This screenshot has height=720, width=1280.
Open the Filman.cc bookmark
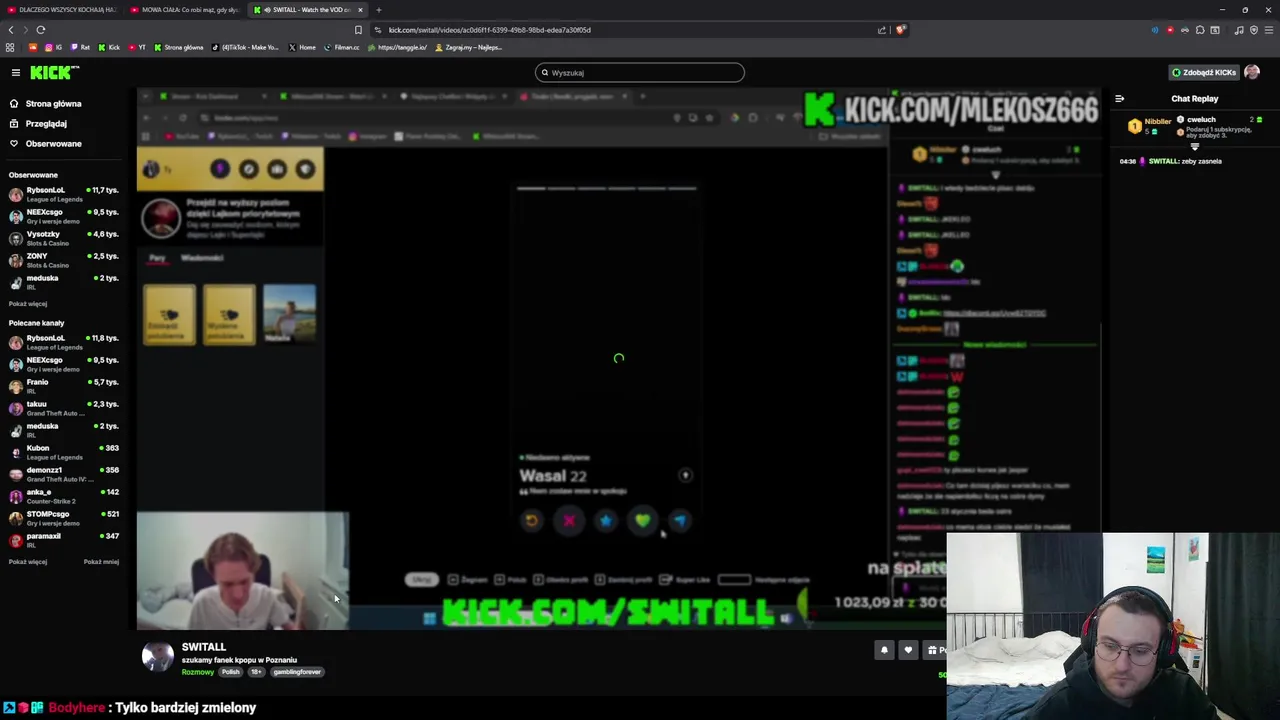(341, 47)
